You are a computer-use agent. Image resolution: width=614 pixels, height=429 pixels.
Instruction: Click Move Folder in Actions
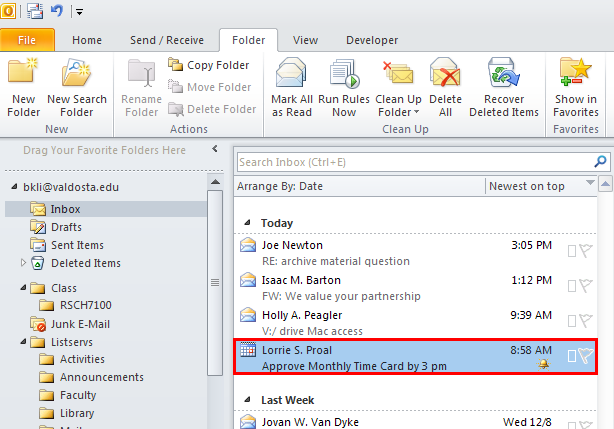point(209,87)
